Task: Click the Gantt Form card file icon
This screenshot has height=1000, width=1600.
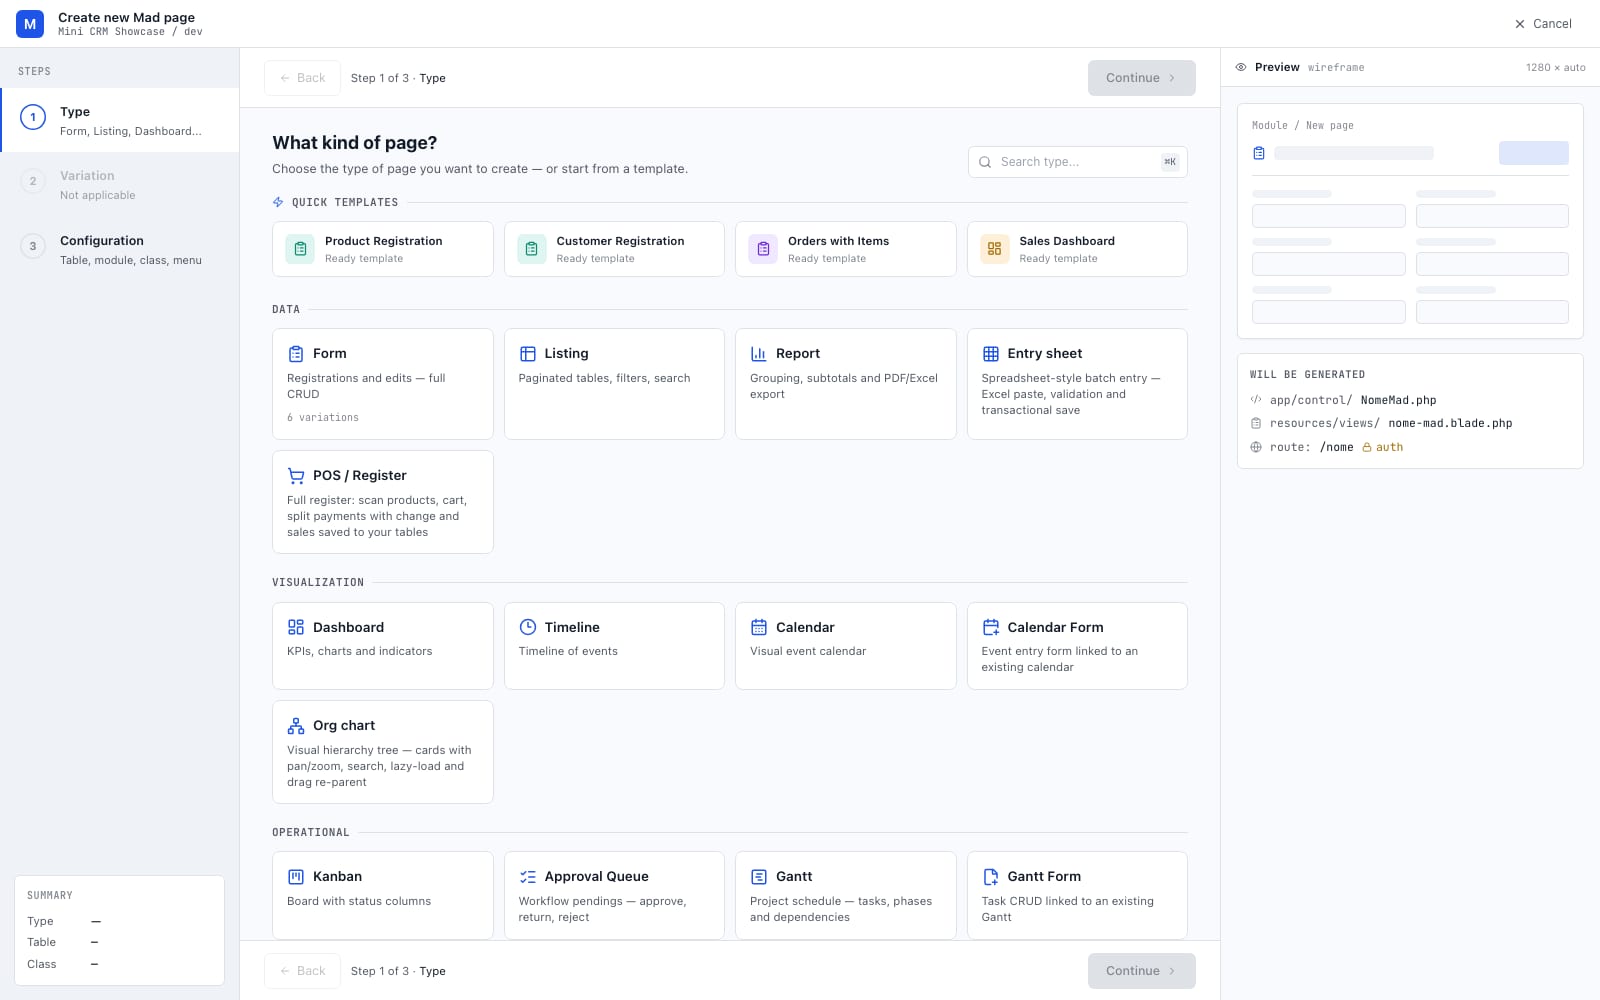Action: [991, 877]
